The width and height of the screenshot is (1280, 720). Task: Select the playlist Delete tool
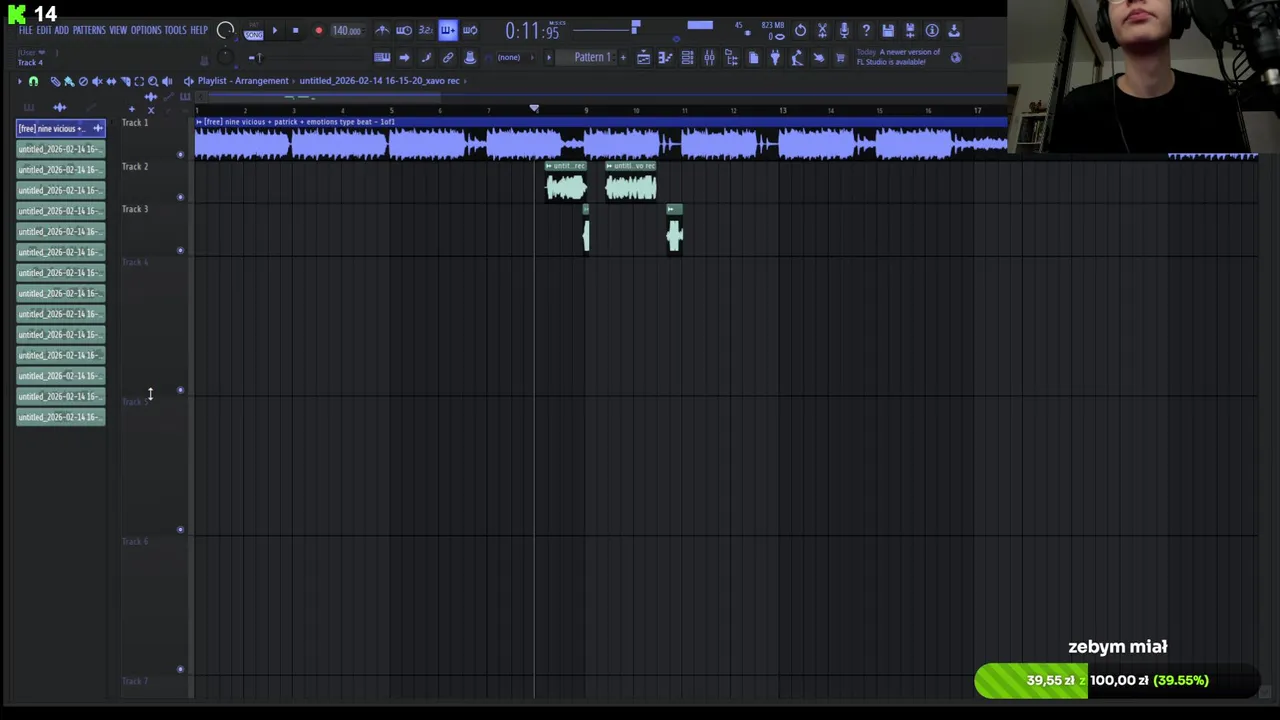point(83,81)
